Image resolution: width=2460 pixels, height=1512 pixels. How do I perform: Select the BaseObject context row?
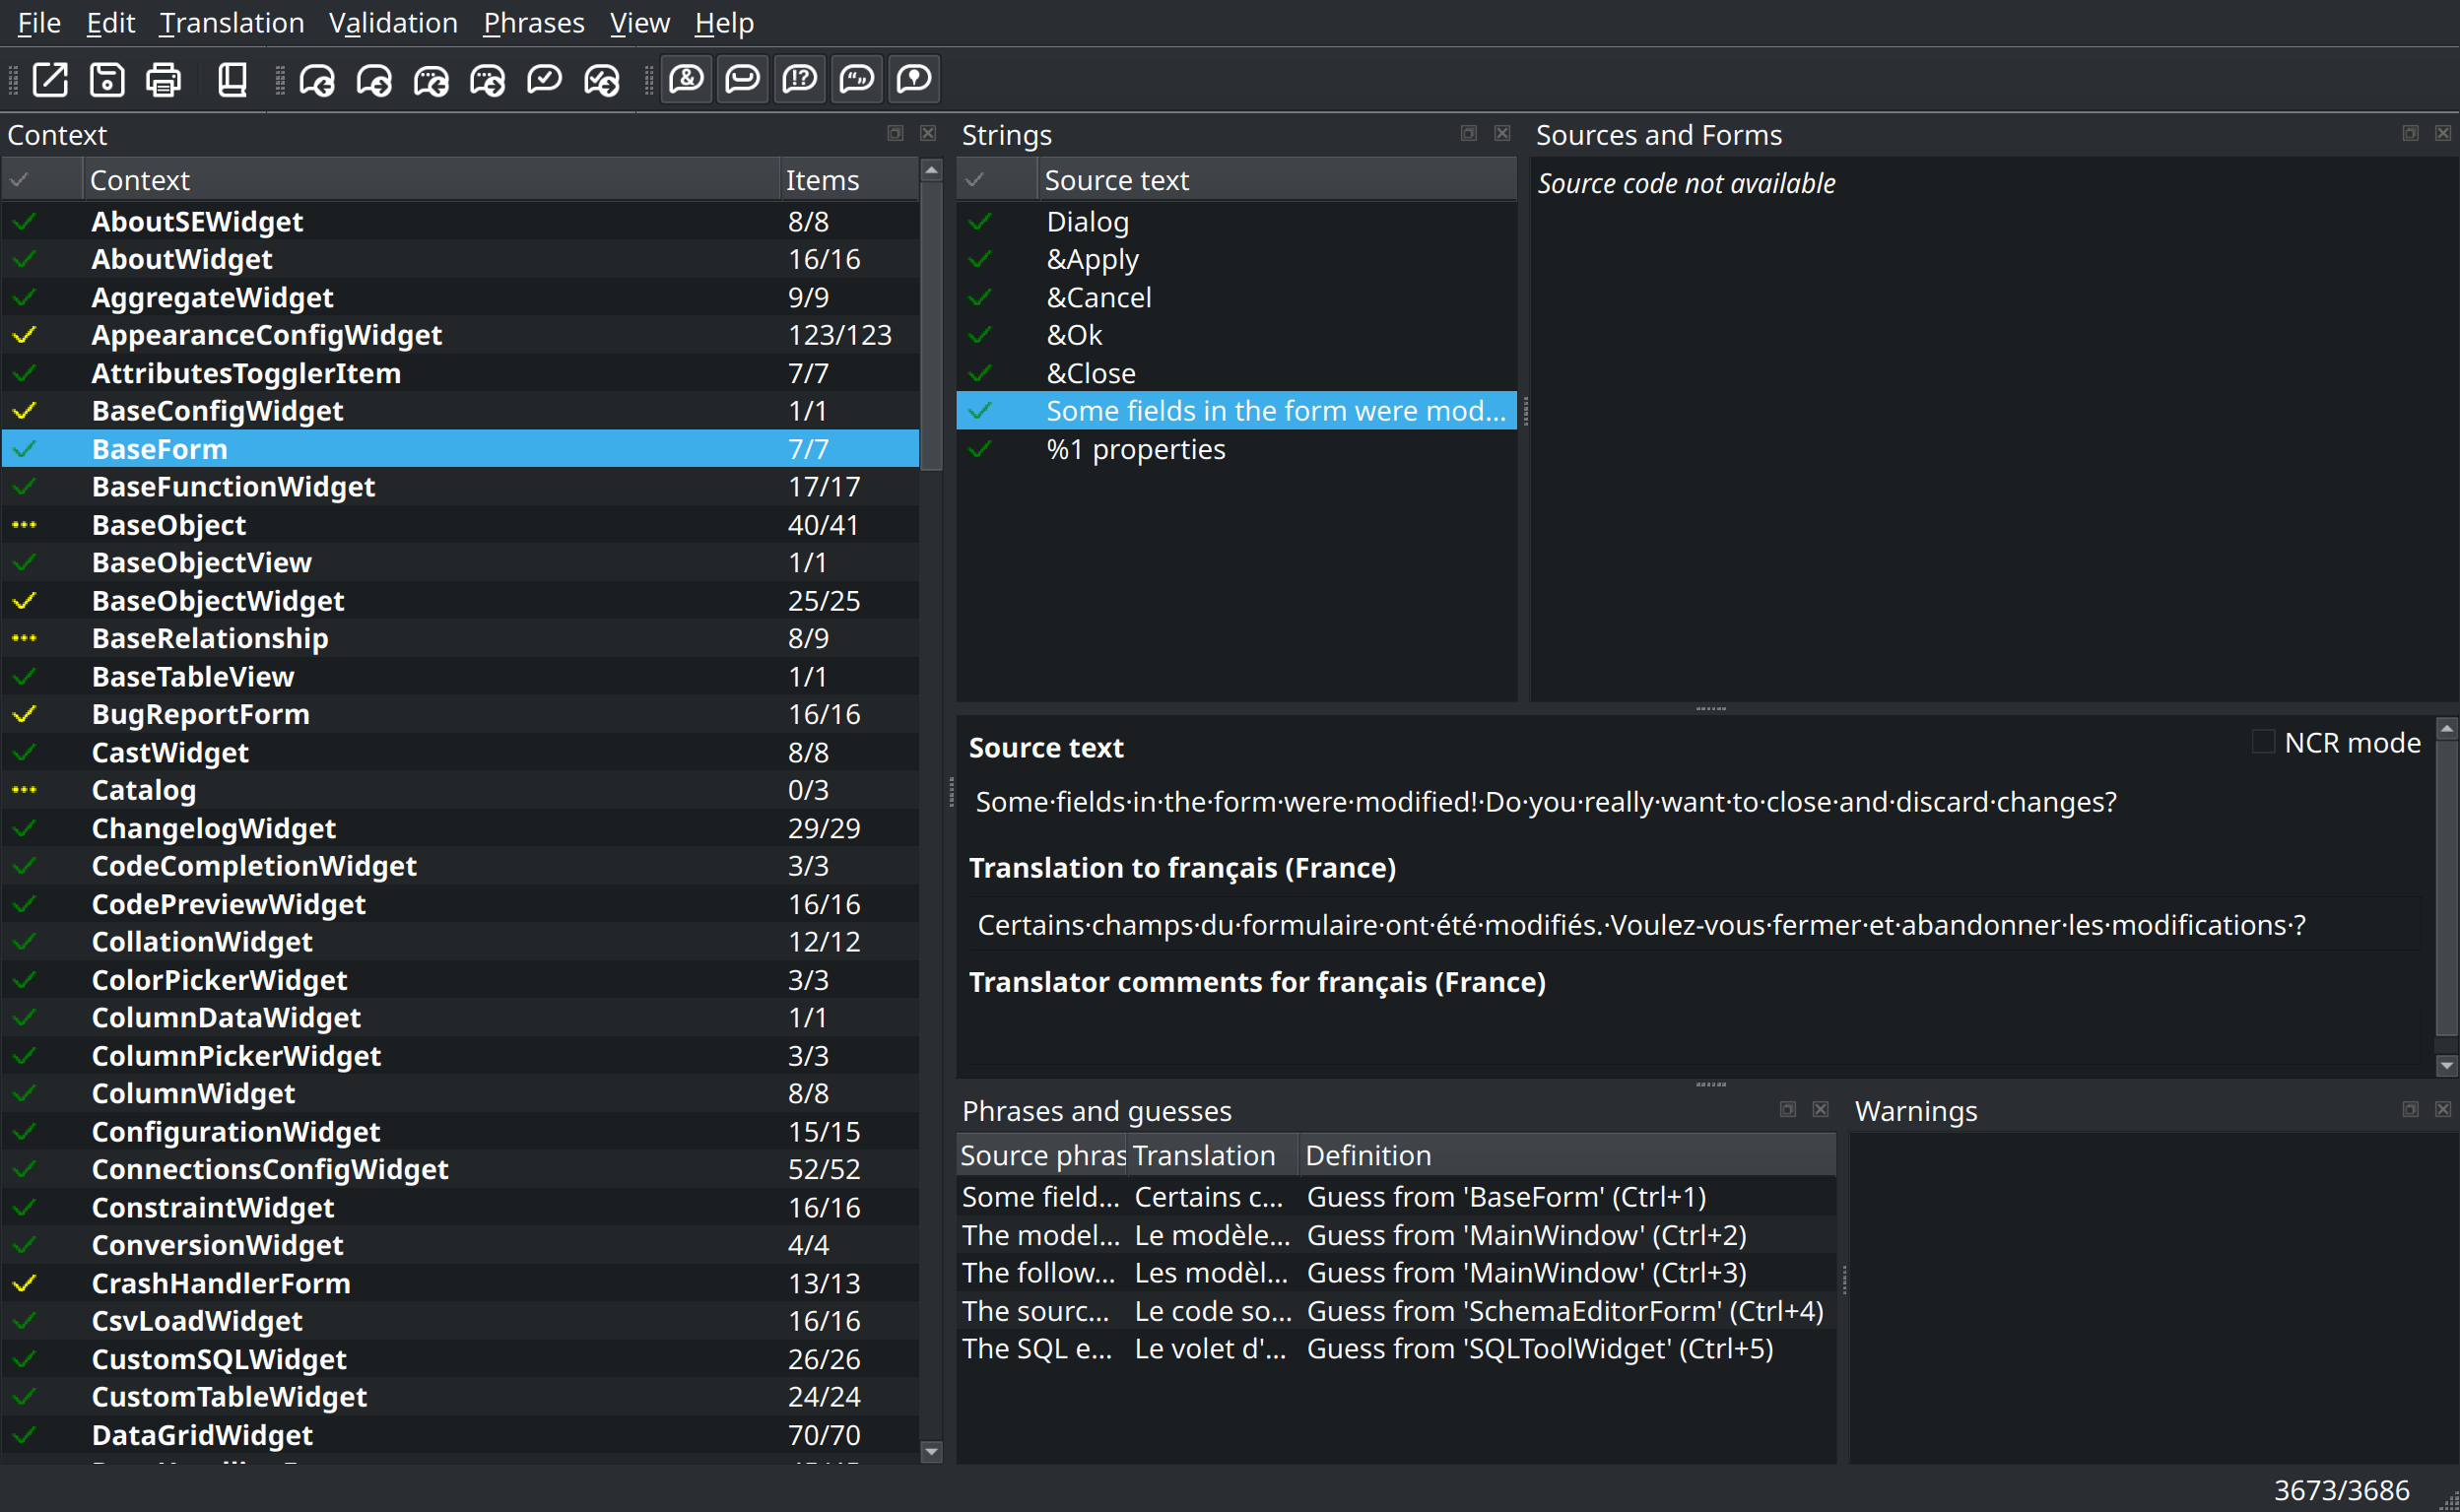[460, 525]
